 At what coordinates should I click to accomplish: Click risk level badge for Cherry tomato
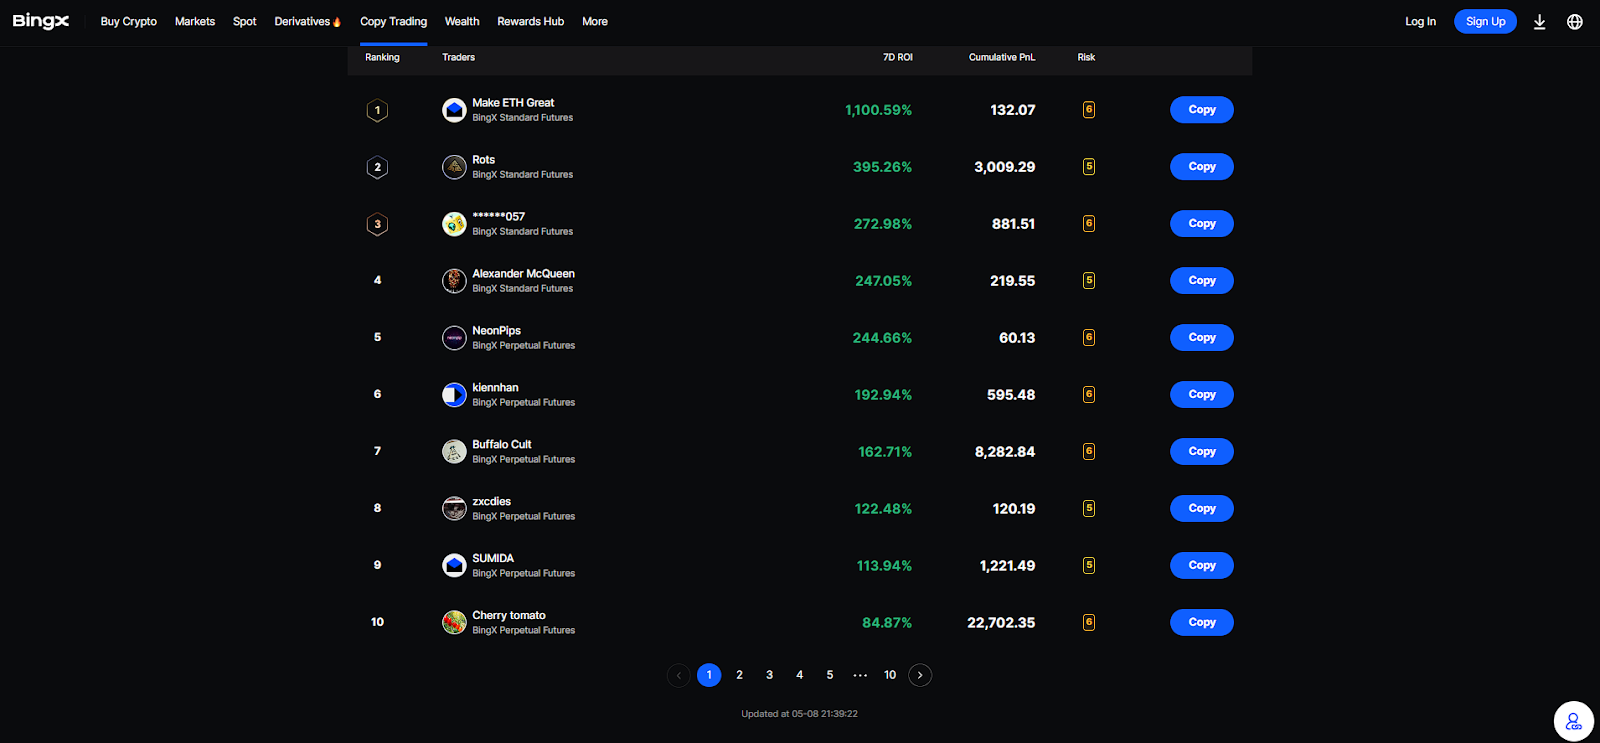(x=1089, y=623)
